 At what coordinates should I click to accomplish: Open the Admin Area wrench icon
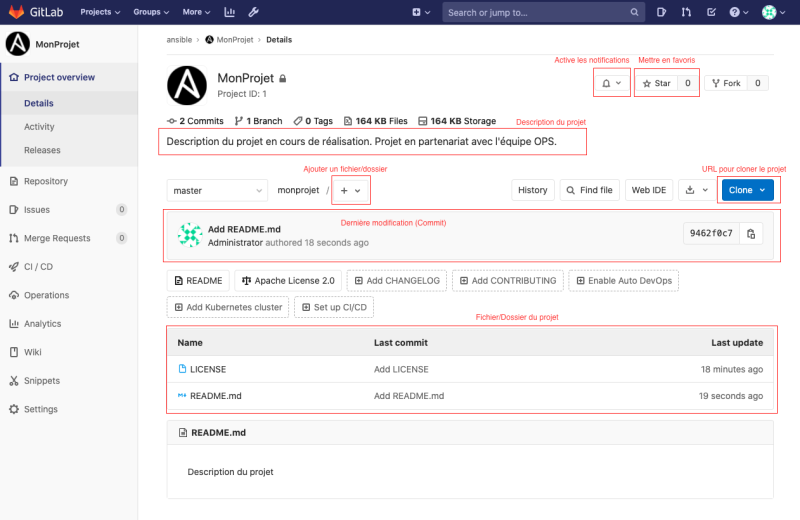pos(254,13)
